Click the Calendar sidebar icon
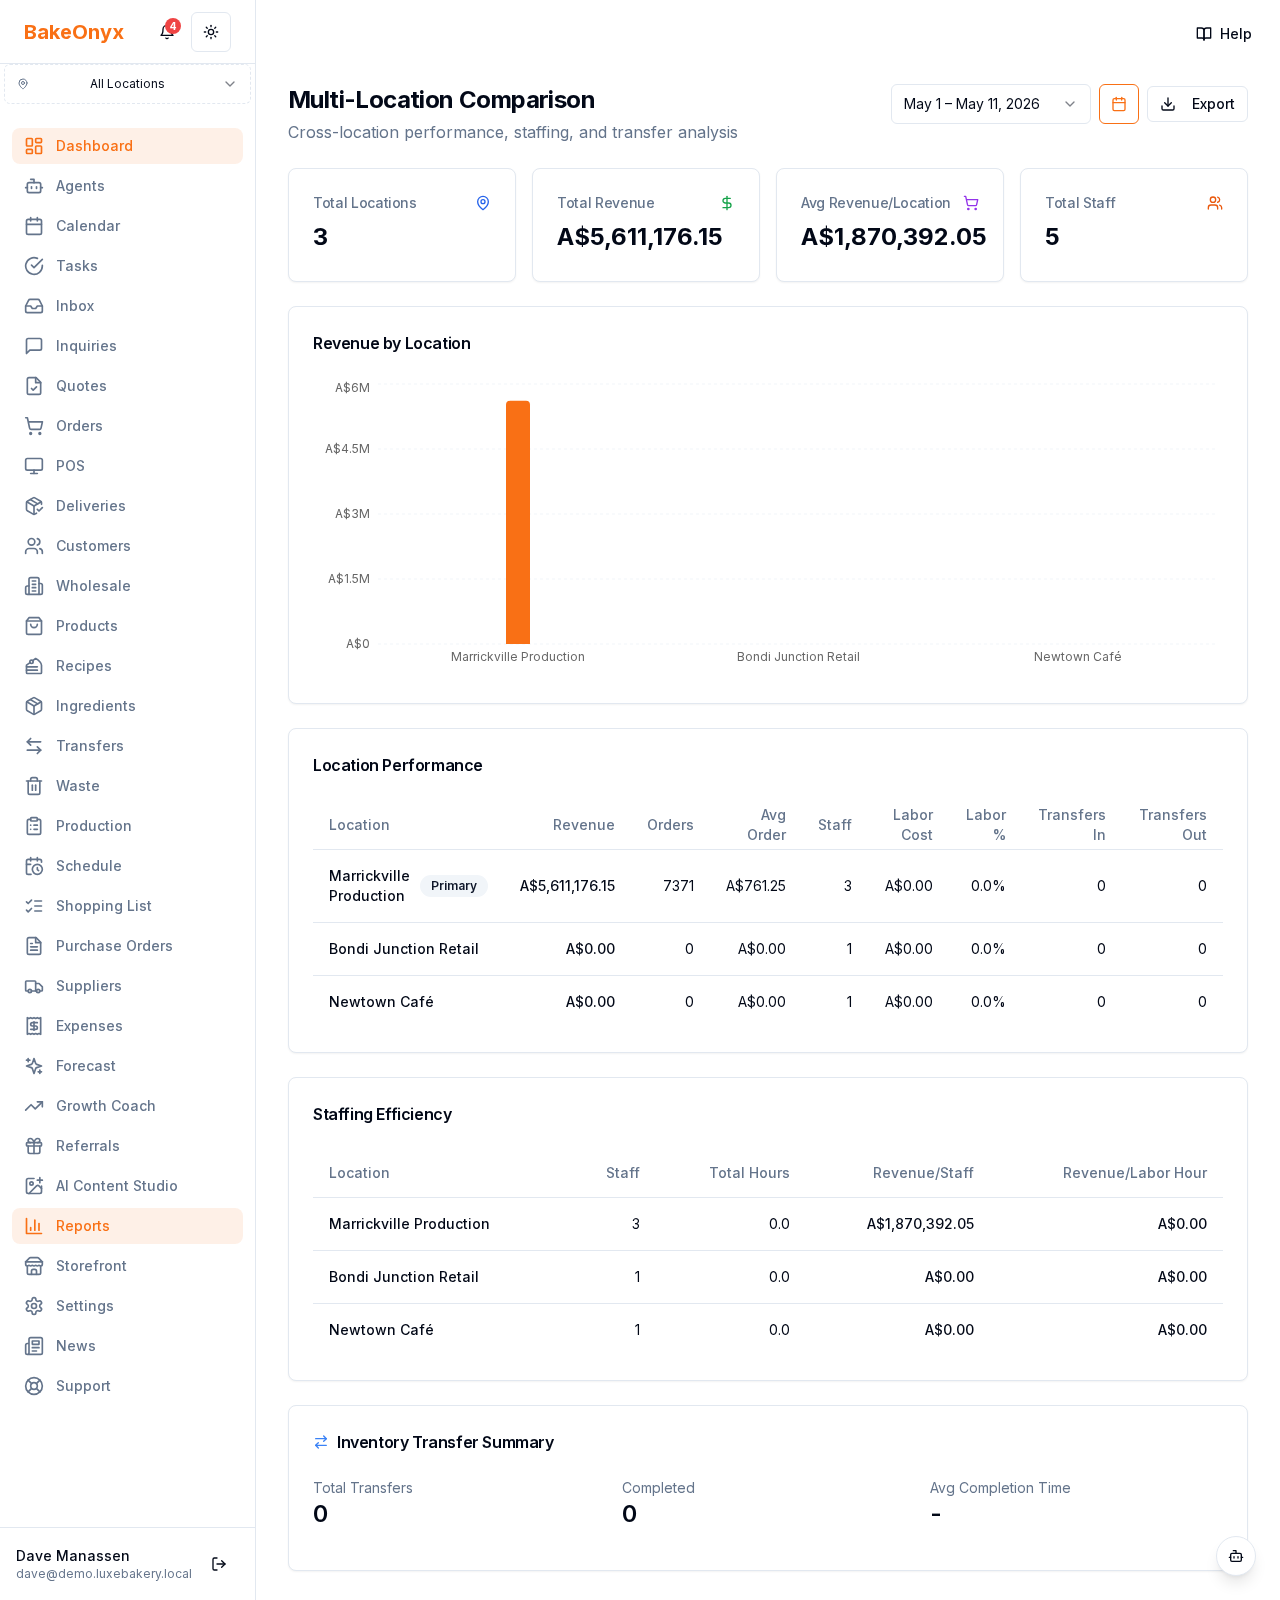Viewport: 1280px width, 1600px height. 34,226
